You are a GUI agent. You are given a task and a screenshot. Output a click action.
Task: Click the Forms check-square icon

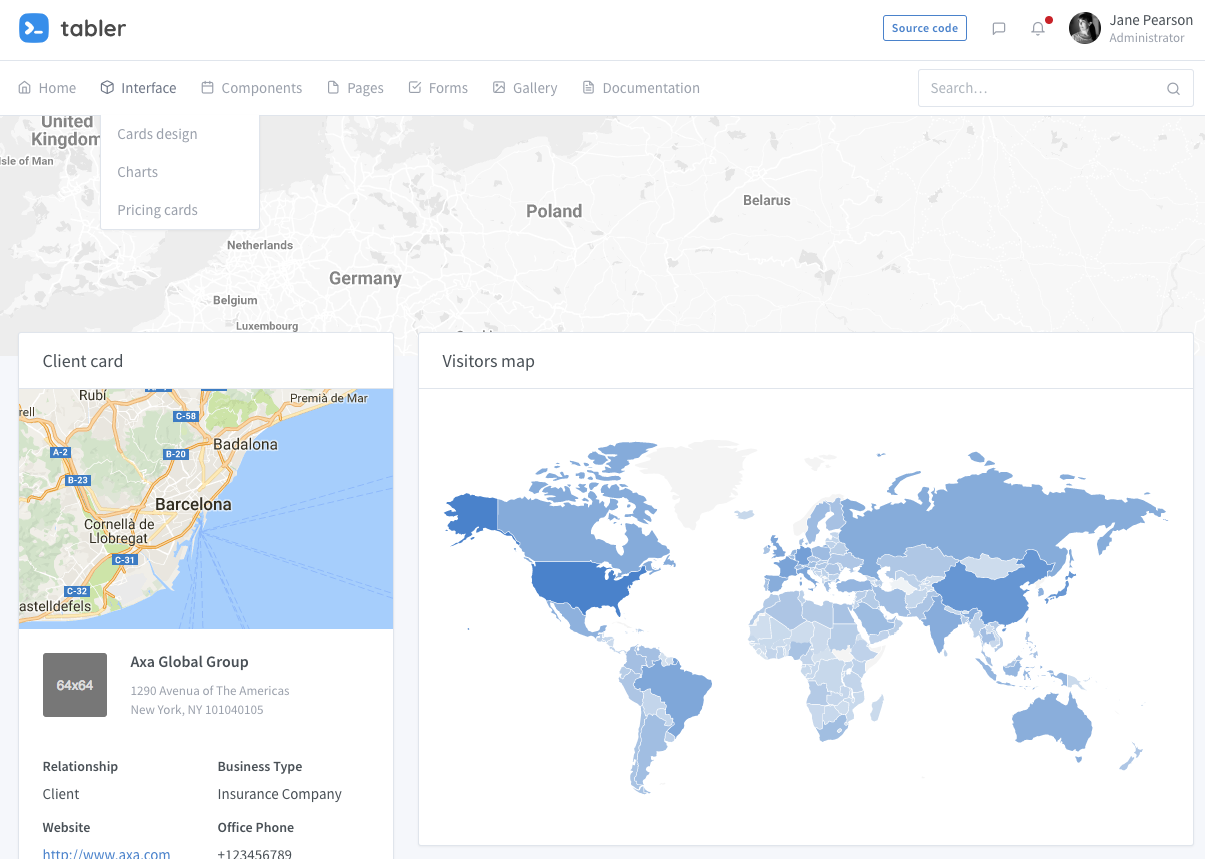click(x=415, y=87)
